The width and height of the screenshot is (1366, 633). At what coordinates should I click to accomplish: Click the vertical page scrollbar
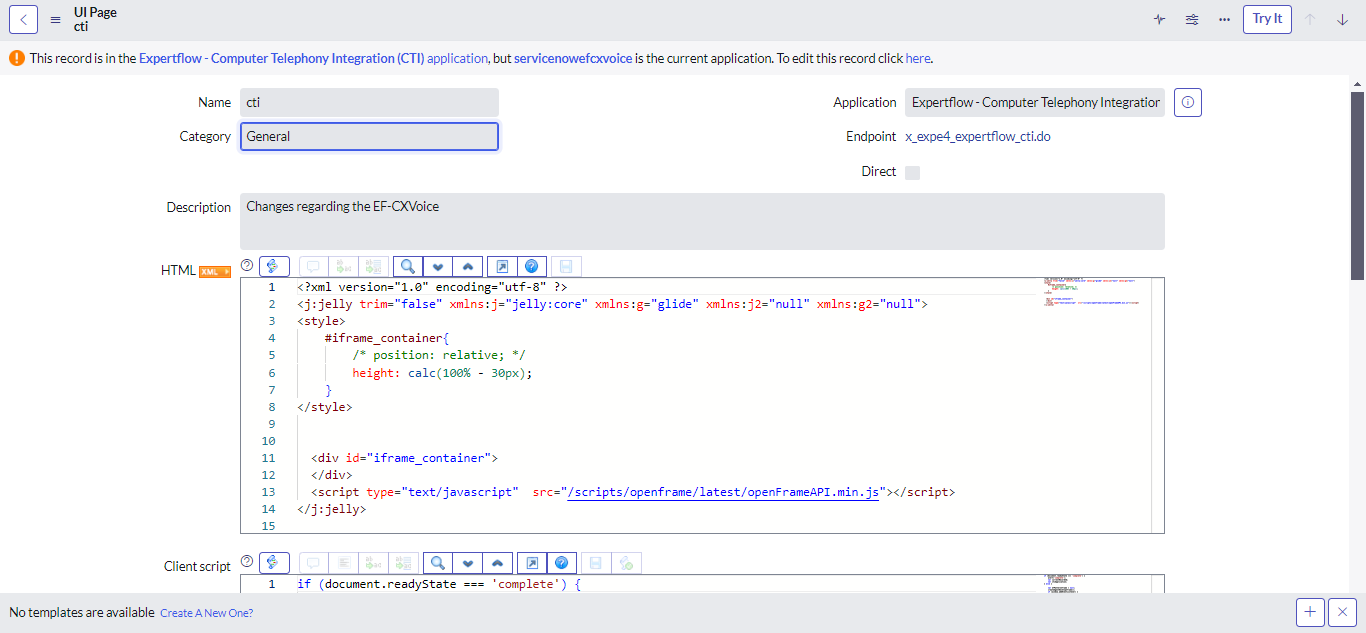(1357, 185)
